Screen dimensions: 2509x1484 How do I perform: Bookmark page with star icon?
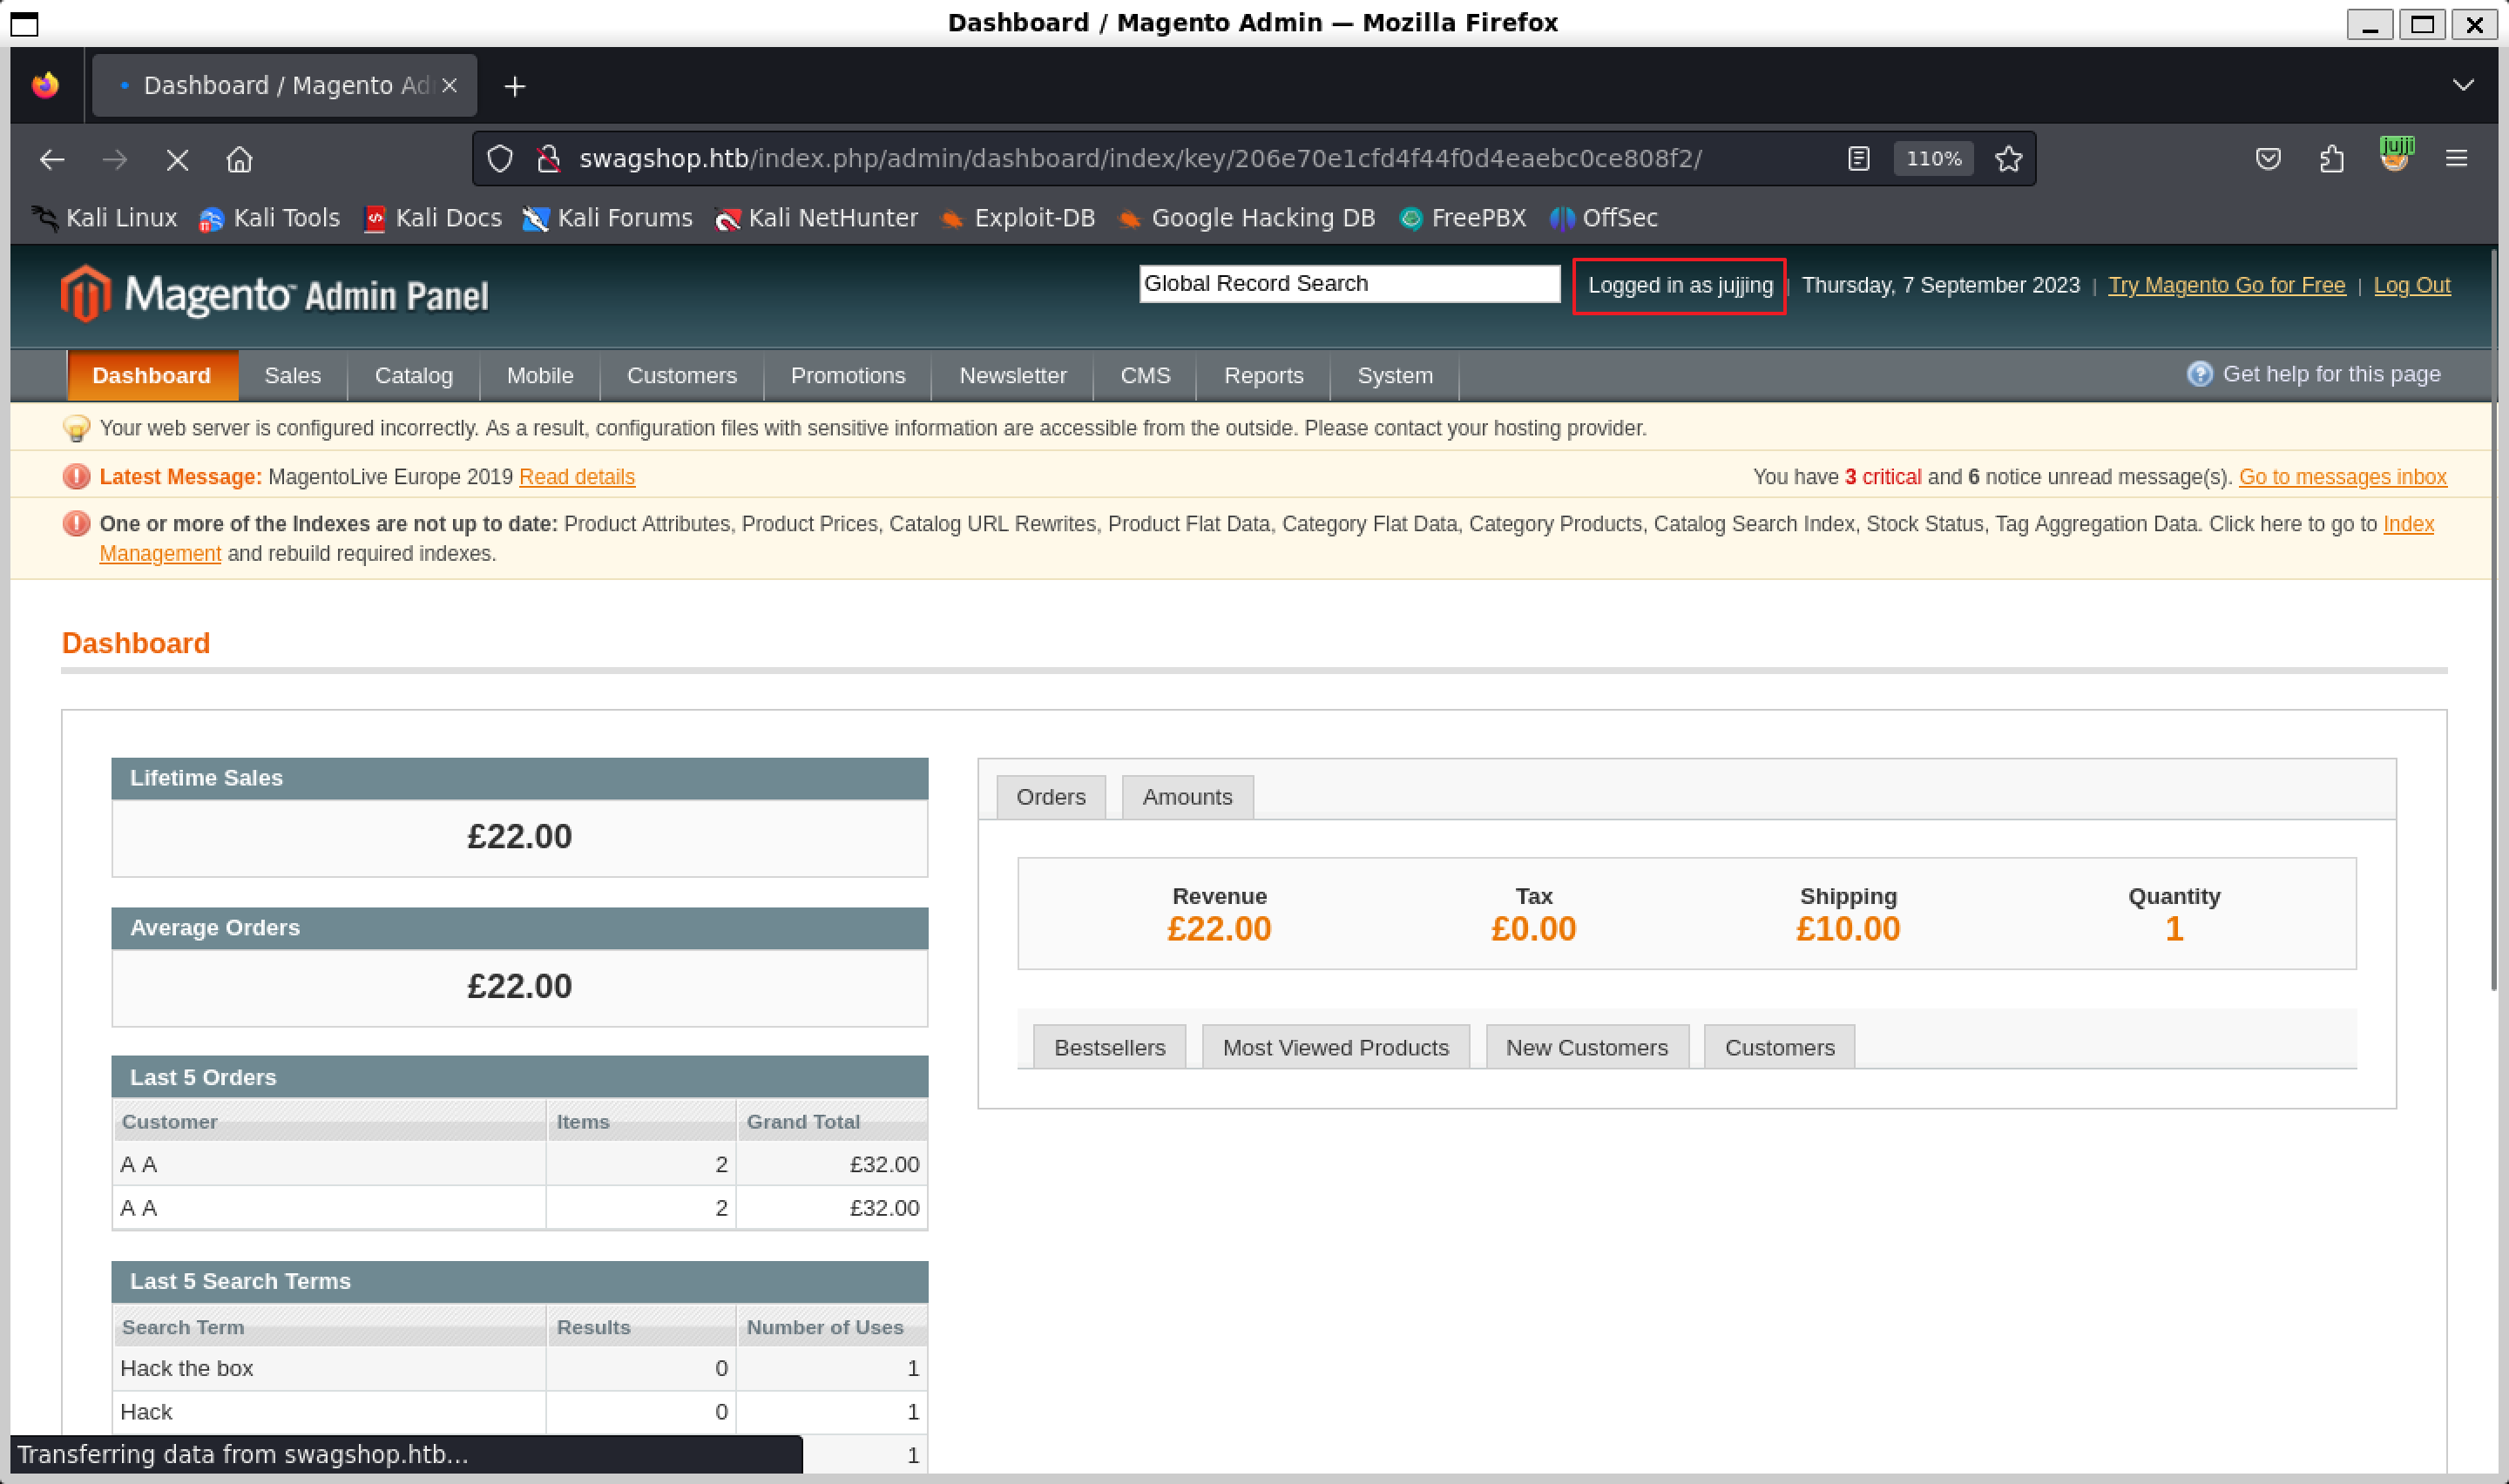click(2008, 158)
